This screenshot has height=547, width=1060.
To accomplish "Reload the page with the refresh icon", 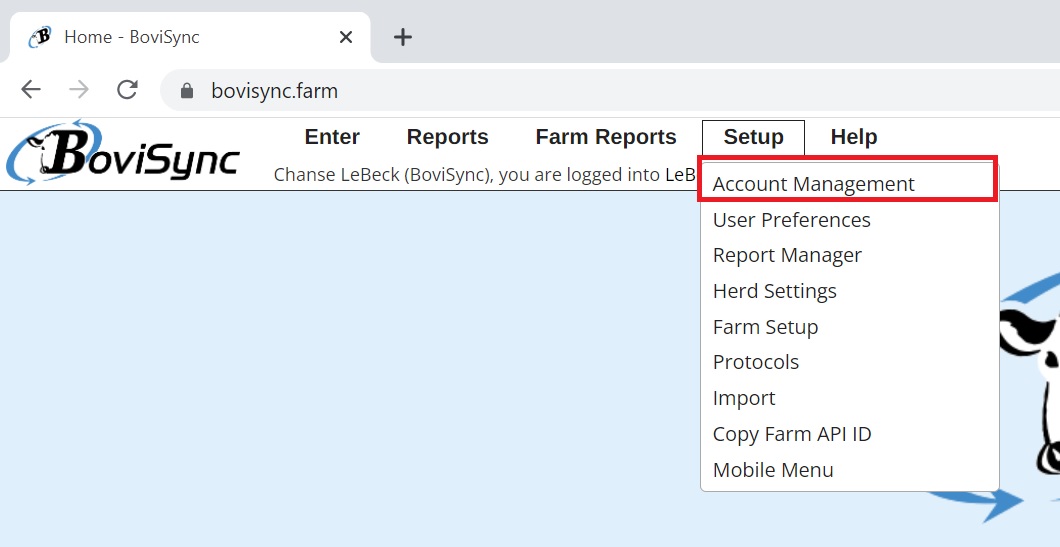I will pos(127,89).
